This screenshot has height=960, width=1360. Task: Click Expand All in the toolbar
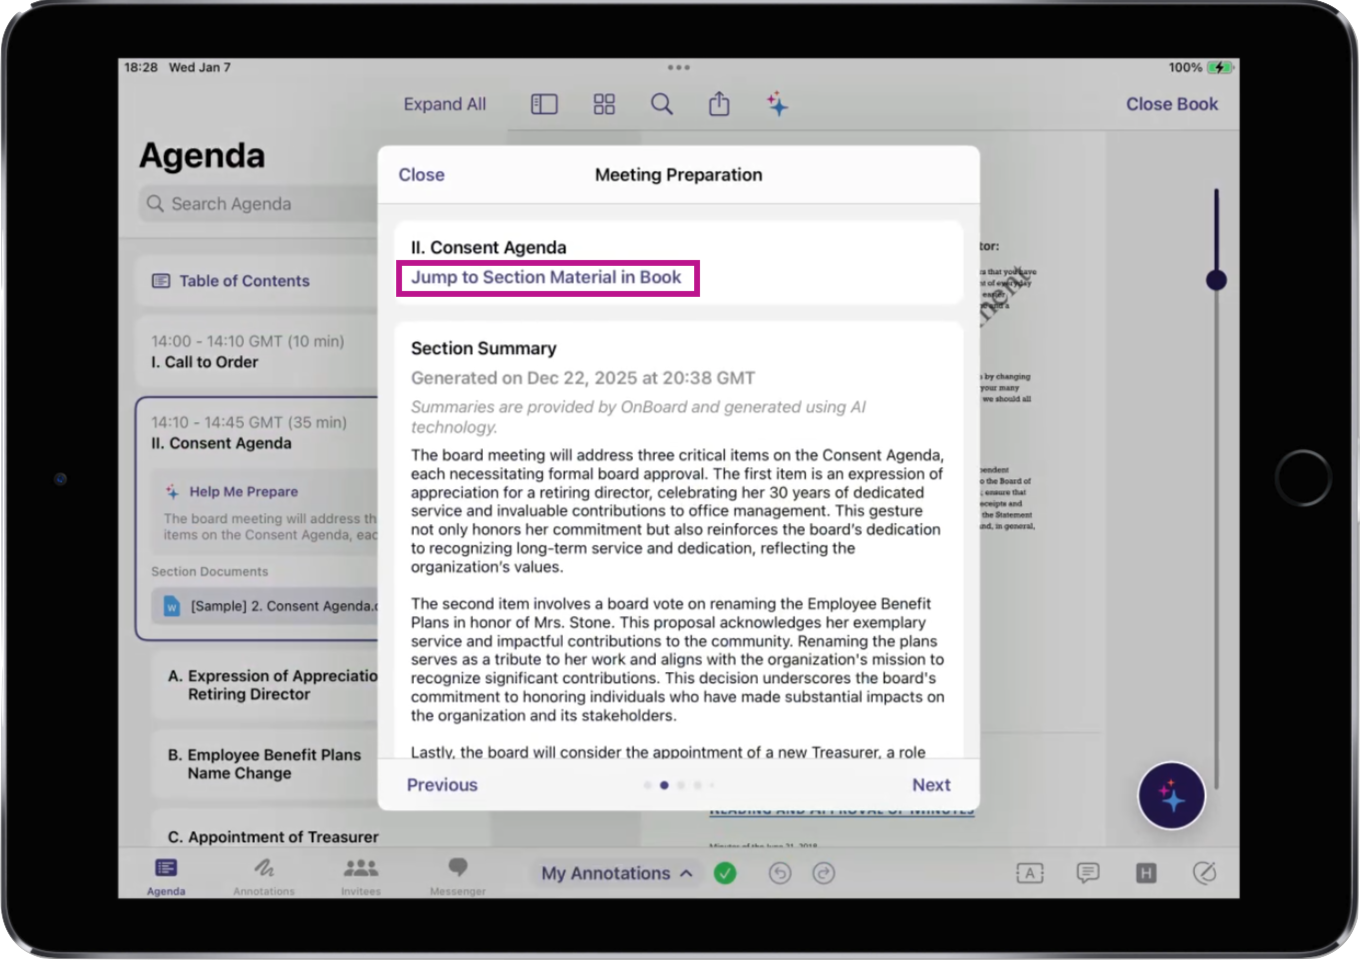click(x=444, y=104)
